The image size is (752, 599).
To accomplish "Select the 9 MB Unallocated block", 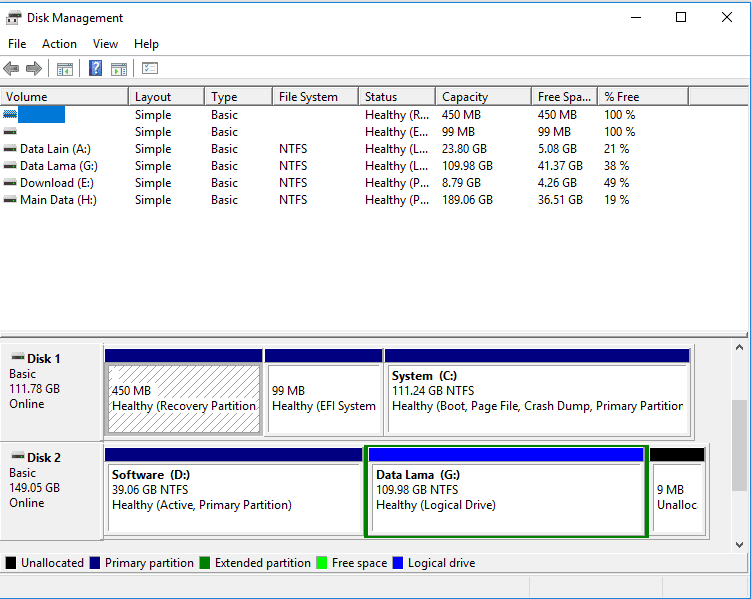I will (677, 491).
